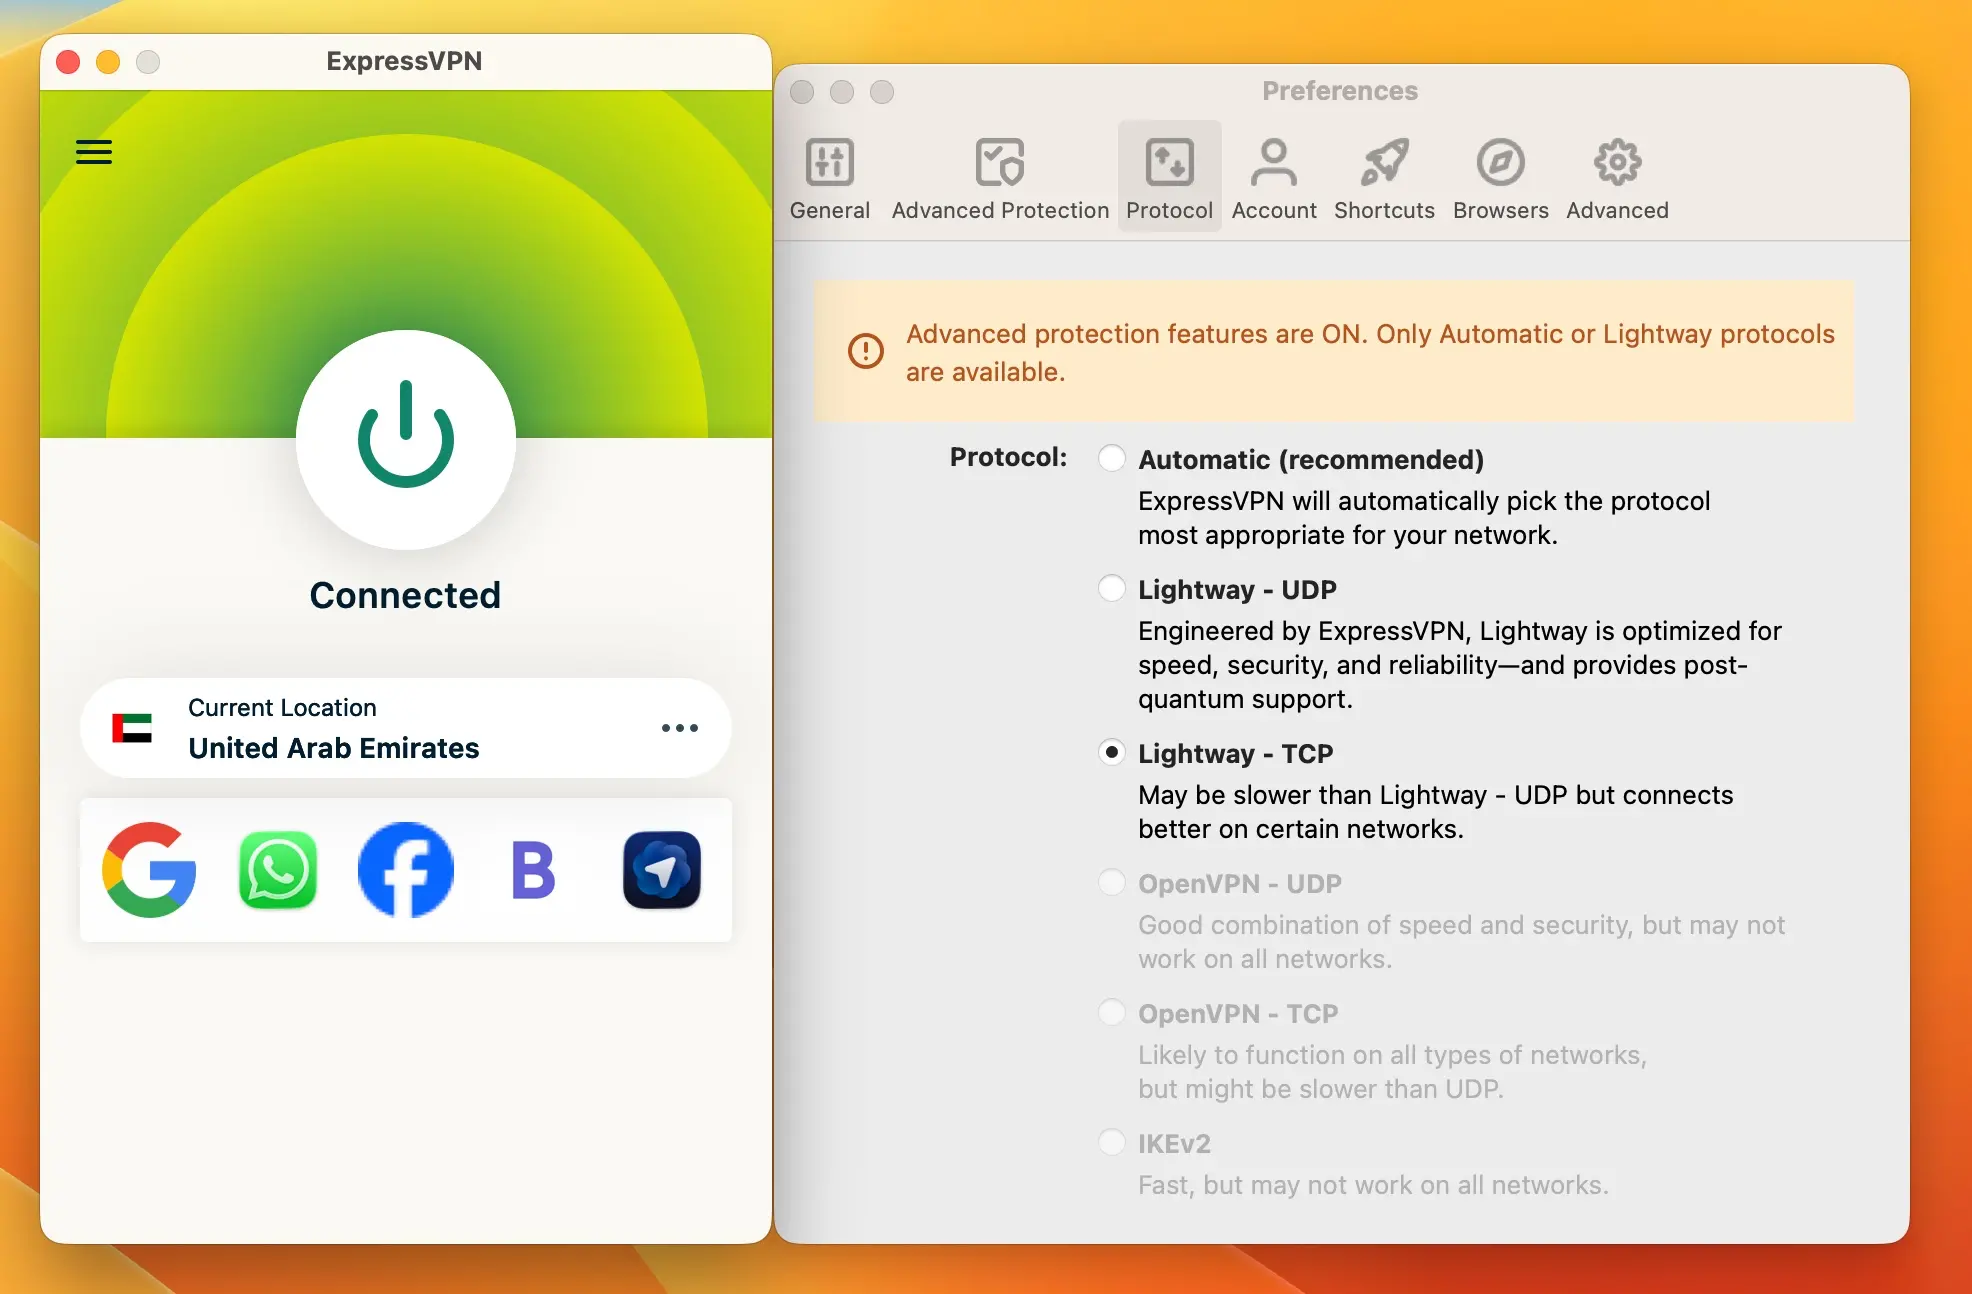The height and width of the screenshot is (1294, 1972).
Task: Click the power button to disconnect
Action: [404, 440]
